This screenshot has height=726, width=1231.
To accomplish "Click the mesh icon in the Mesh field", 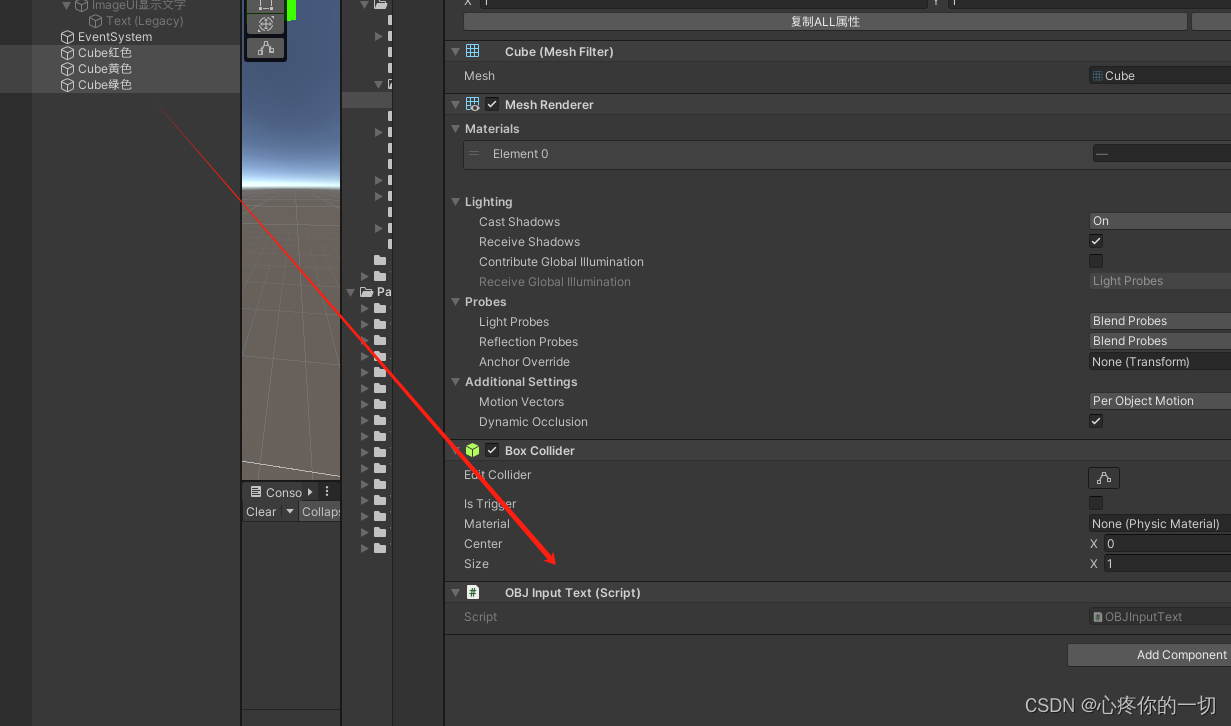I will 1098,76.
